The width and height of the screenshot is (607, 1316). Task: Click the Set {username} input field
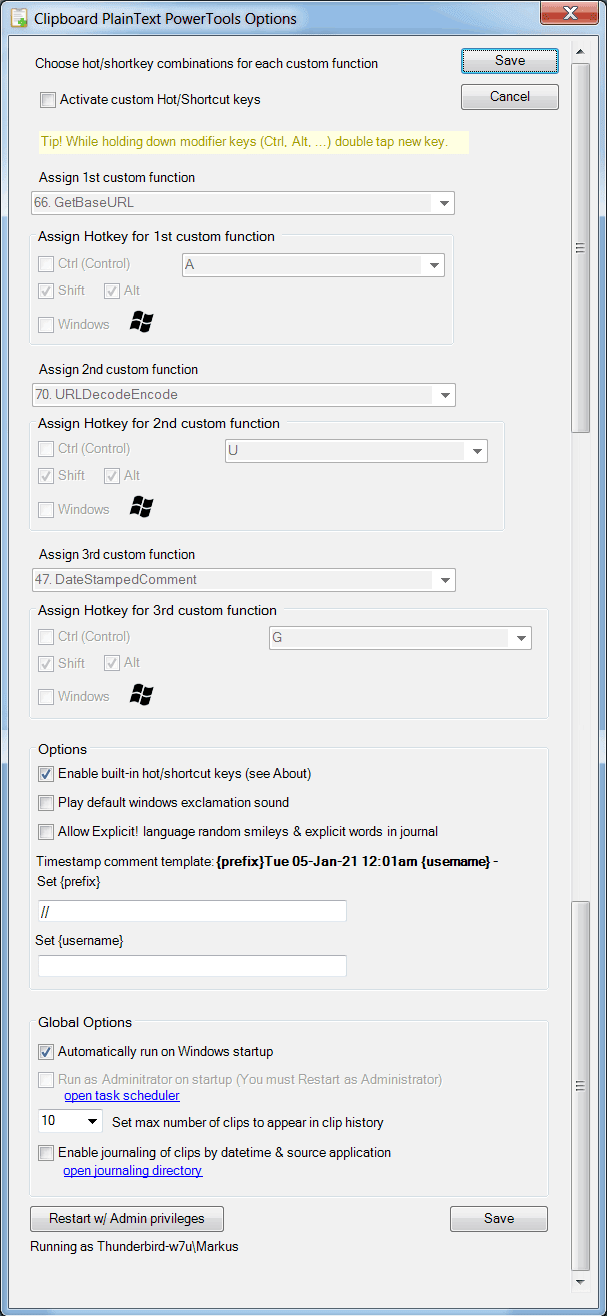pyautogui.click(x=192, y=966)
